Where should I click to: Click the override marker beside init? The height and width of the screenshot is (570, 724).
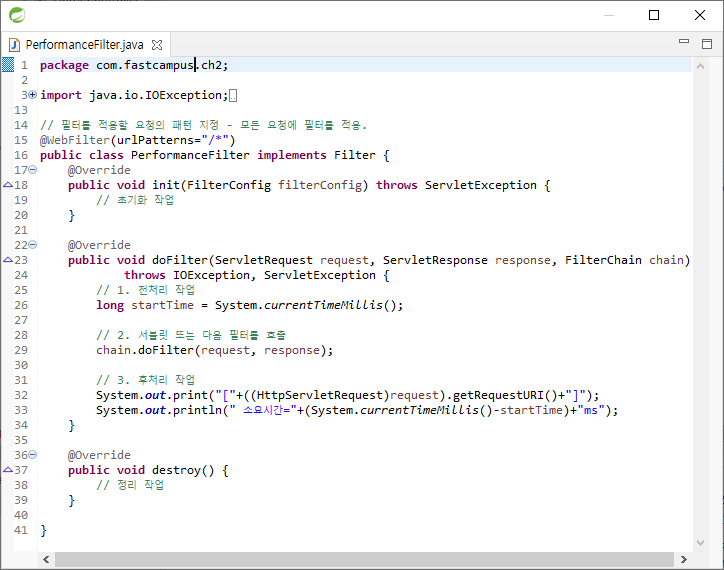pos(8,185)
